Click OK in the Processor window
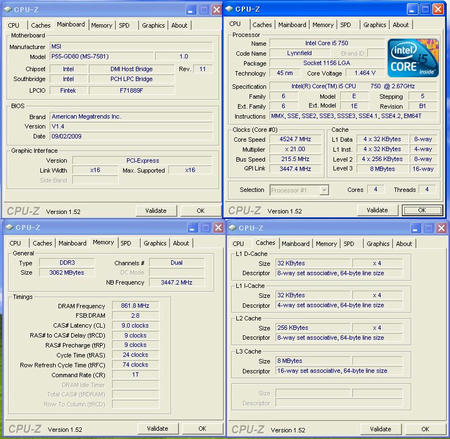This screenshot has height=439, width=450. [x=422, y=210]
